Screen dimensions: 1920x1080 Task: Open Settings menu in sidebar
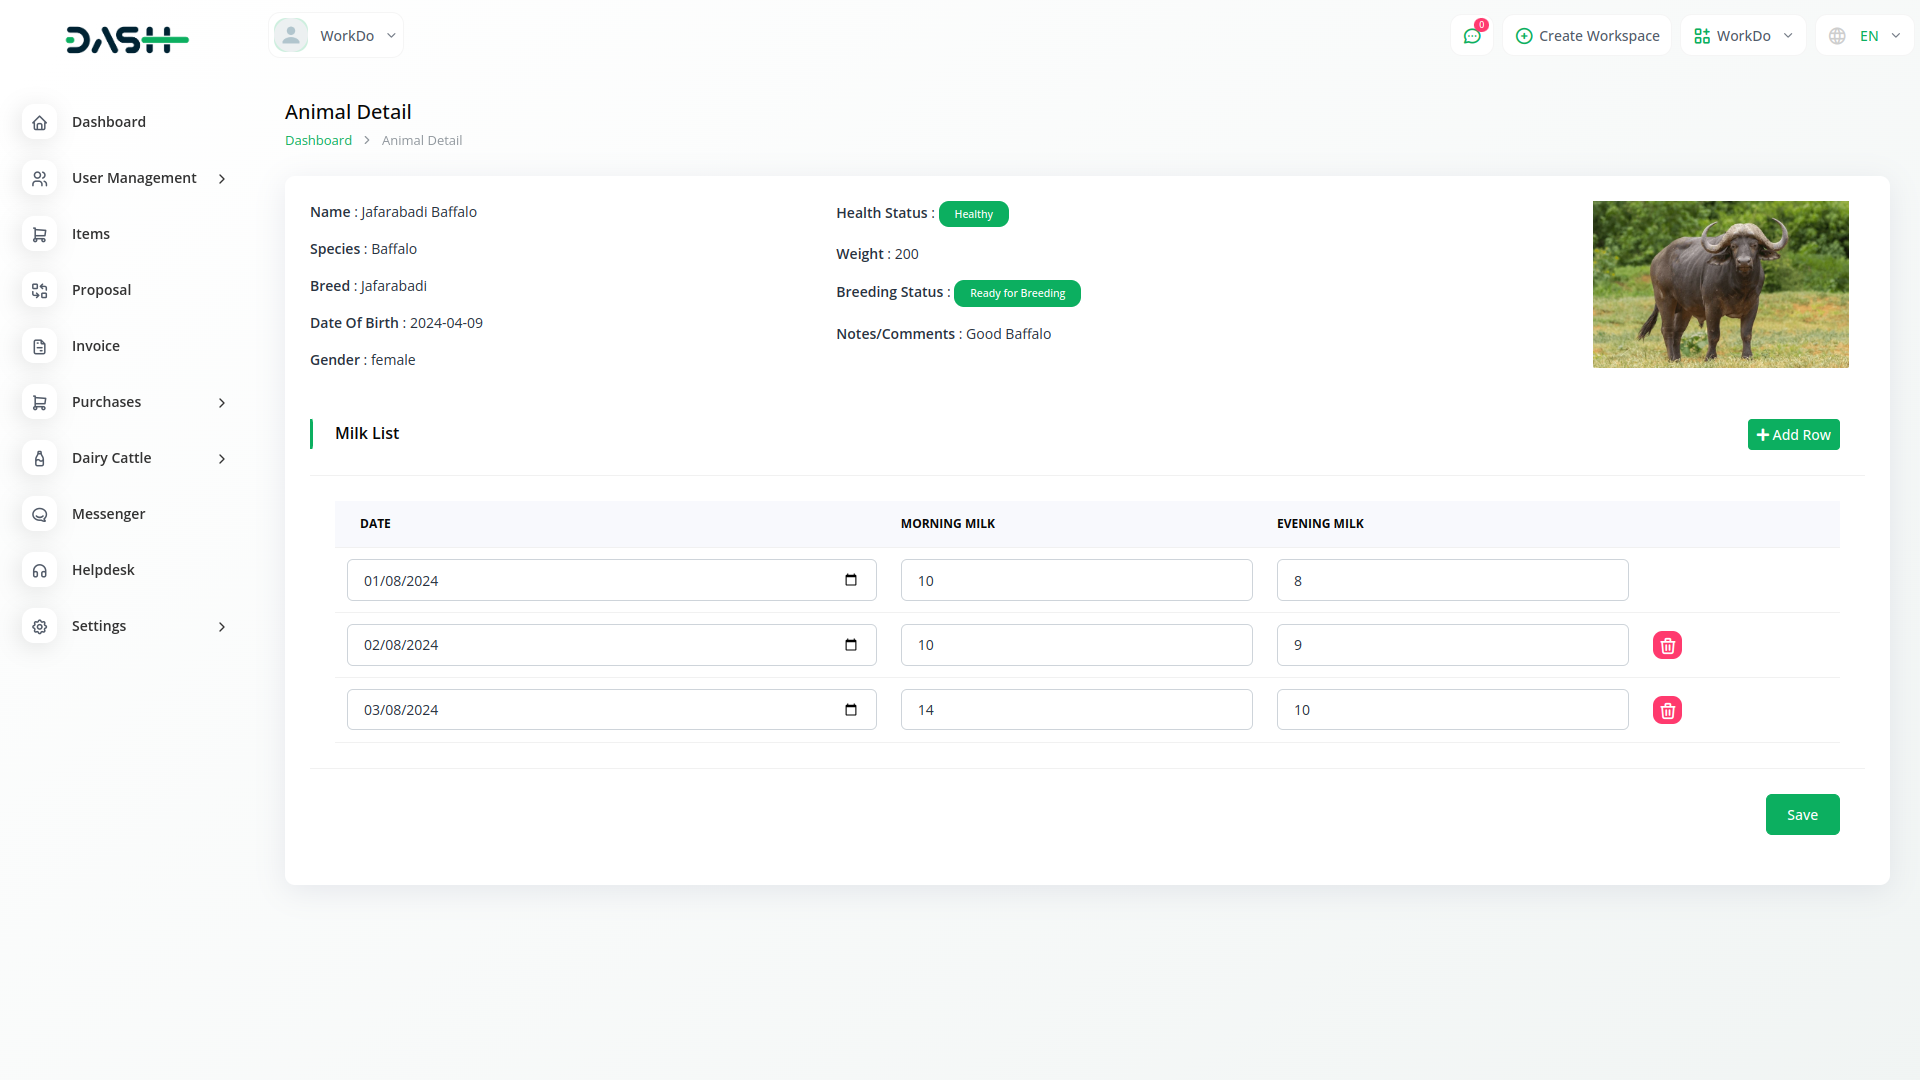(x=99, y=626)
